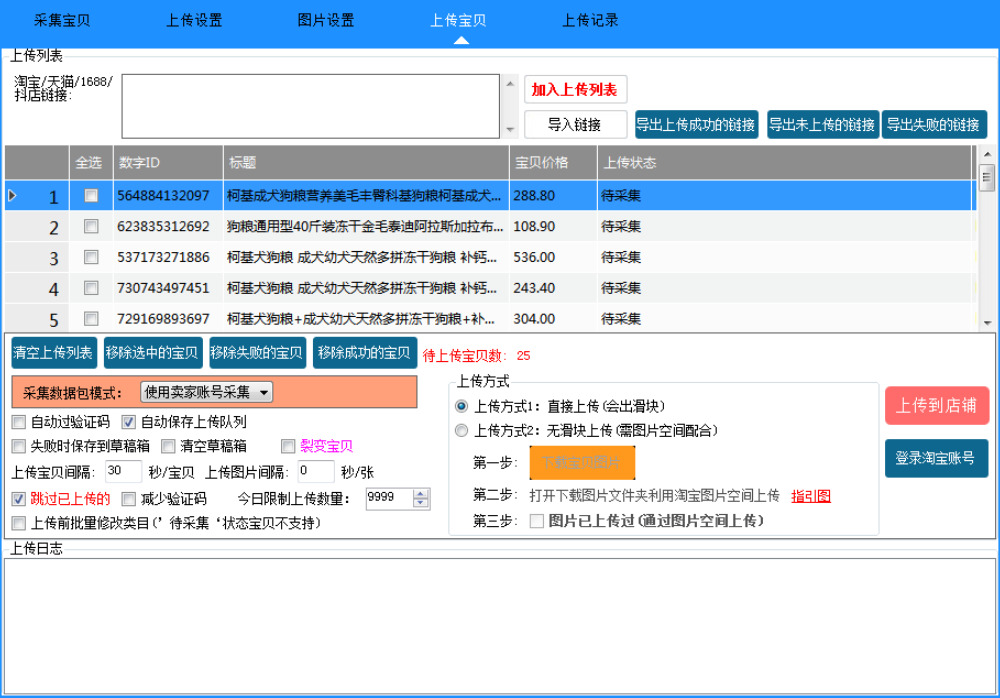
Task: Click the 淘宝/天猫 link input box
Action: pyautogui.click(x=310, y=106)
